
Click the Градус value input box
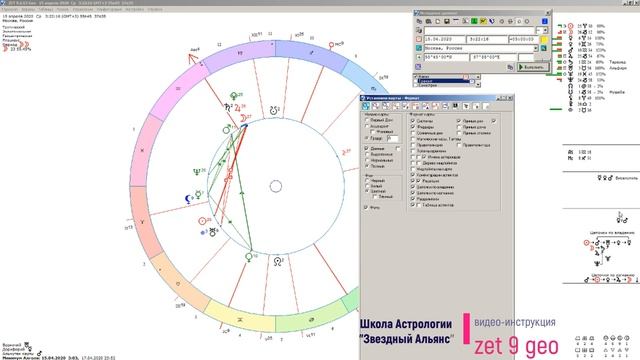[393, 138]
